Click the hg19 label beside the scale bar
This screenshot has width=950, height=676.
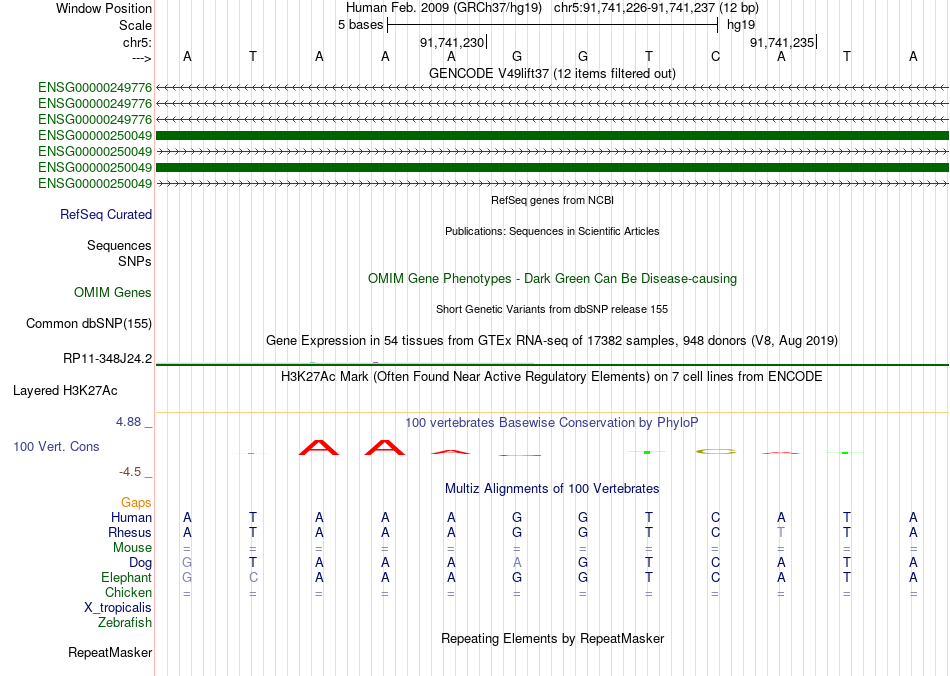point(741,25)
